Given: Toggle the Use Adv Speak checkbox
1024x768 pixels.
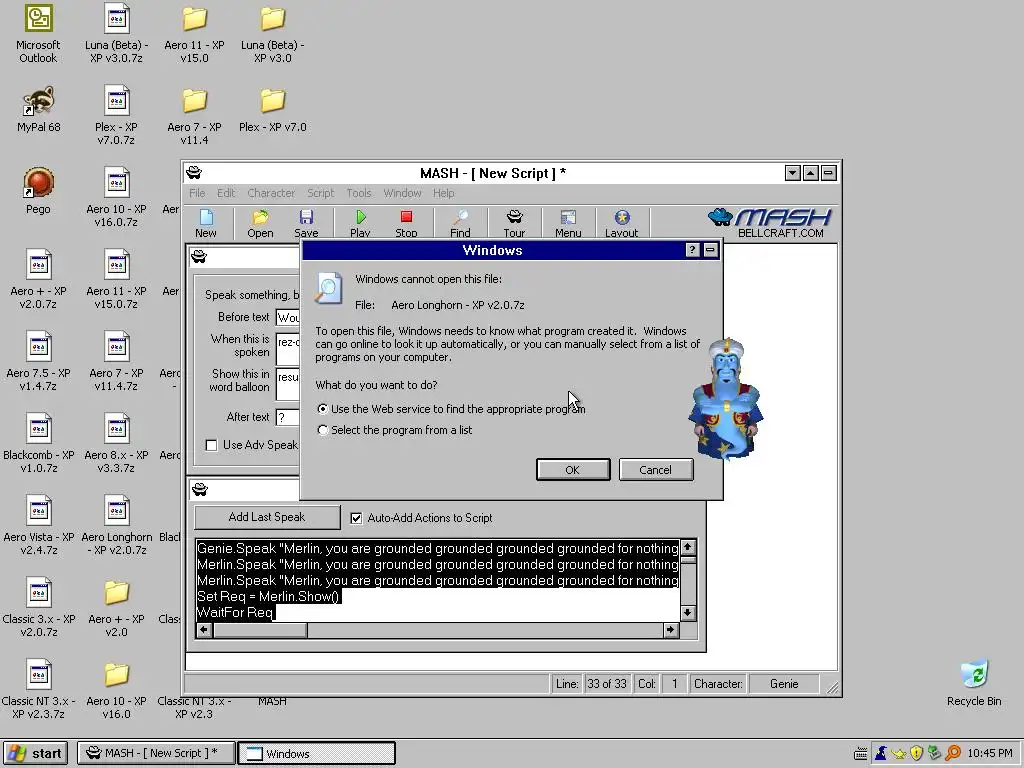Looking at the screenshot, I should (x=212, y=445).
